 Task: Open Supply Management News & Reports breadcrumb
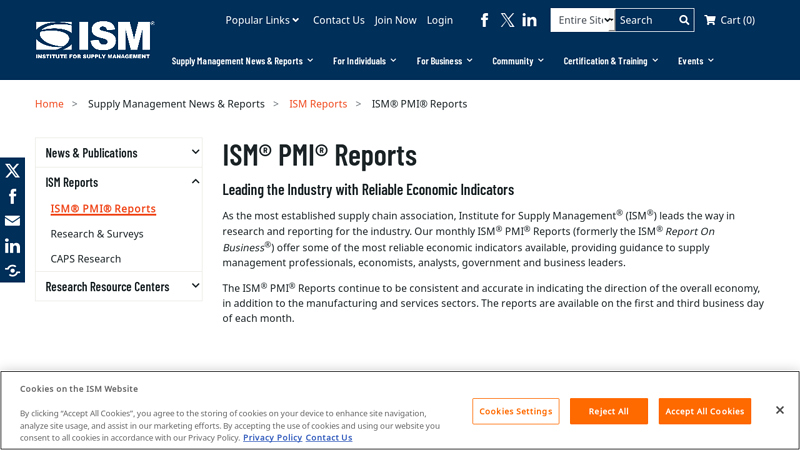(176, 104)
